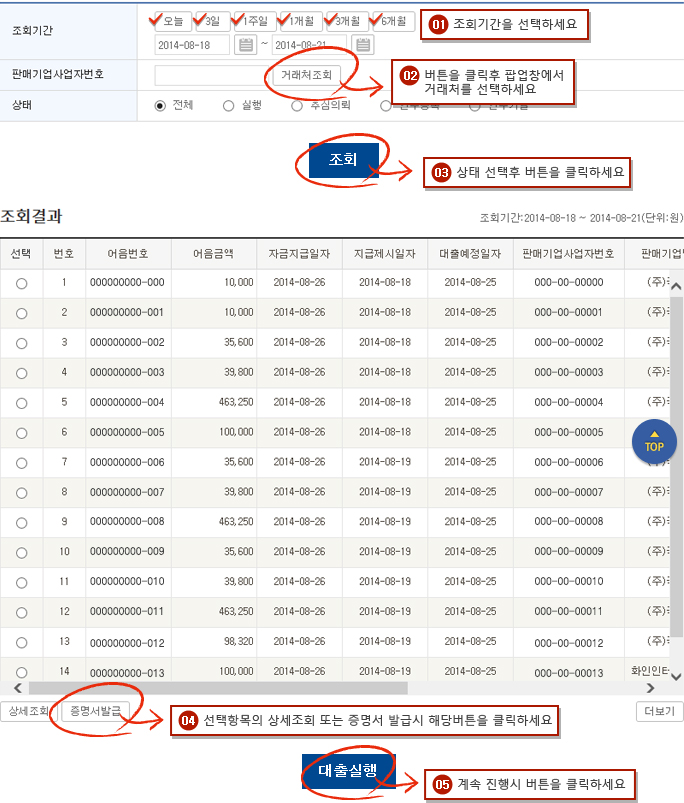684x803 pixels.
Task: Jump to top with TOP button
Action: (x=654, y=441)
